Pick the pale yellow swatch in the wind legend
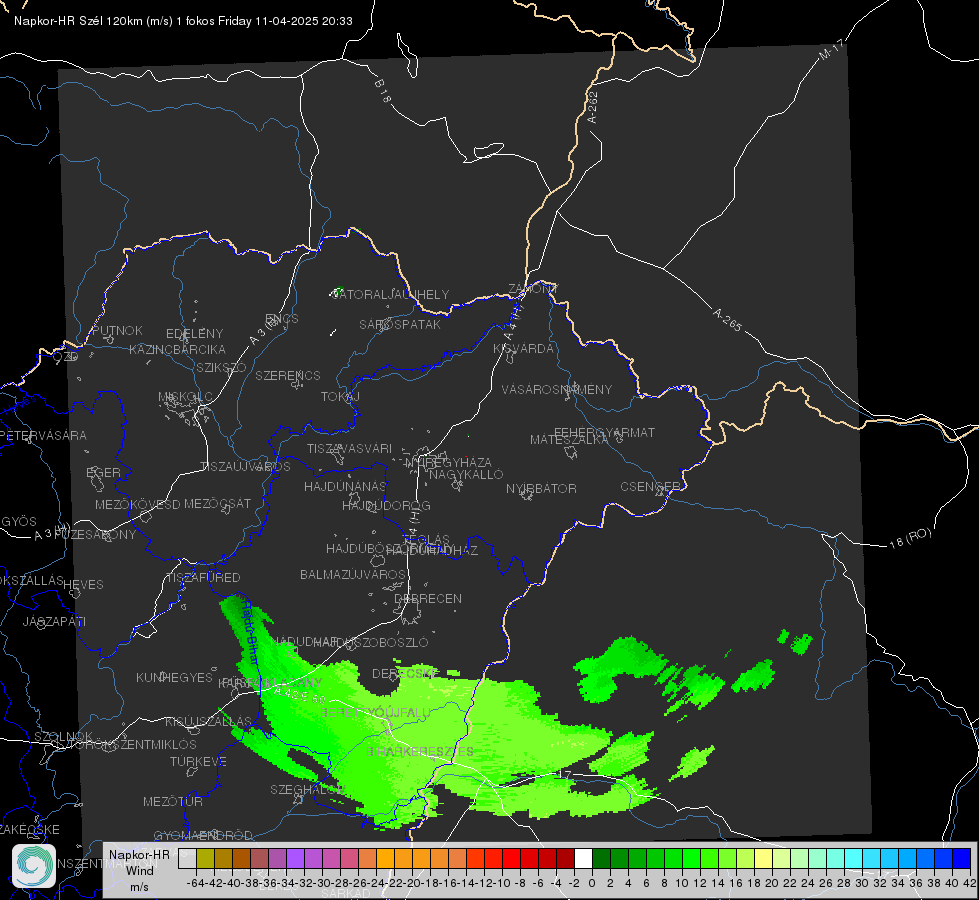979x900 pixels. [763, 859]
